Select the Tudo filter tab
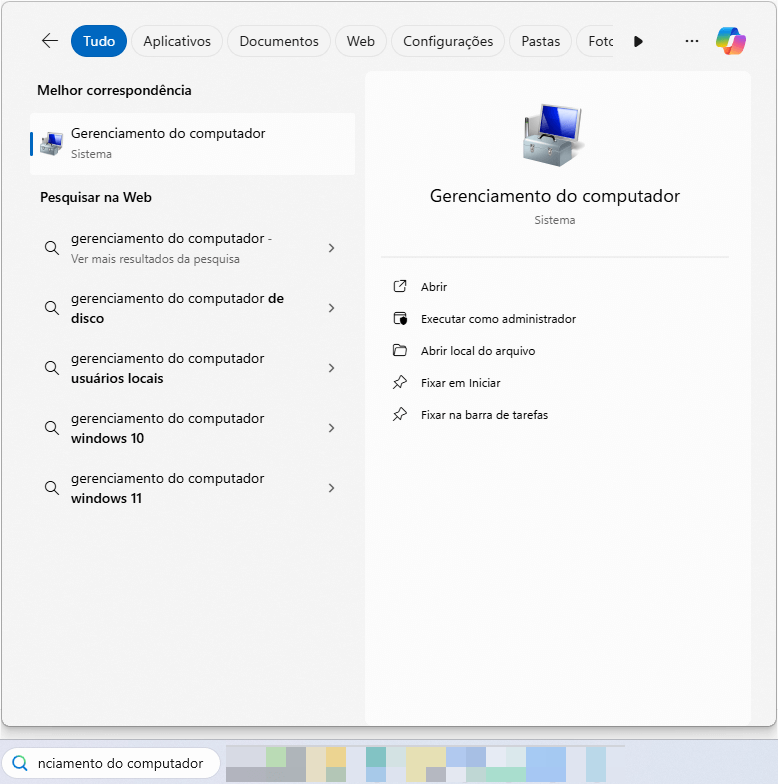This screenshot has height=784, width=778. 99,41
